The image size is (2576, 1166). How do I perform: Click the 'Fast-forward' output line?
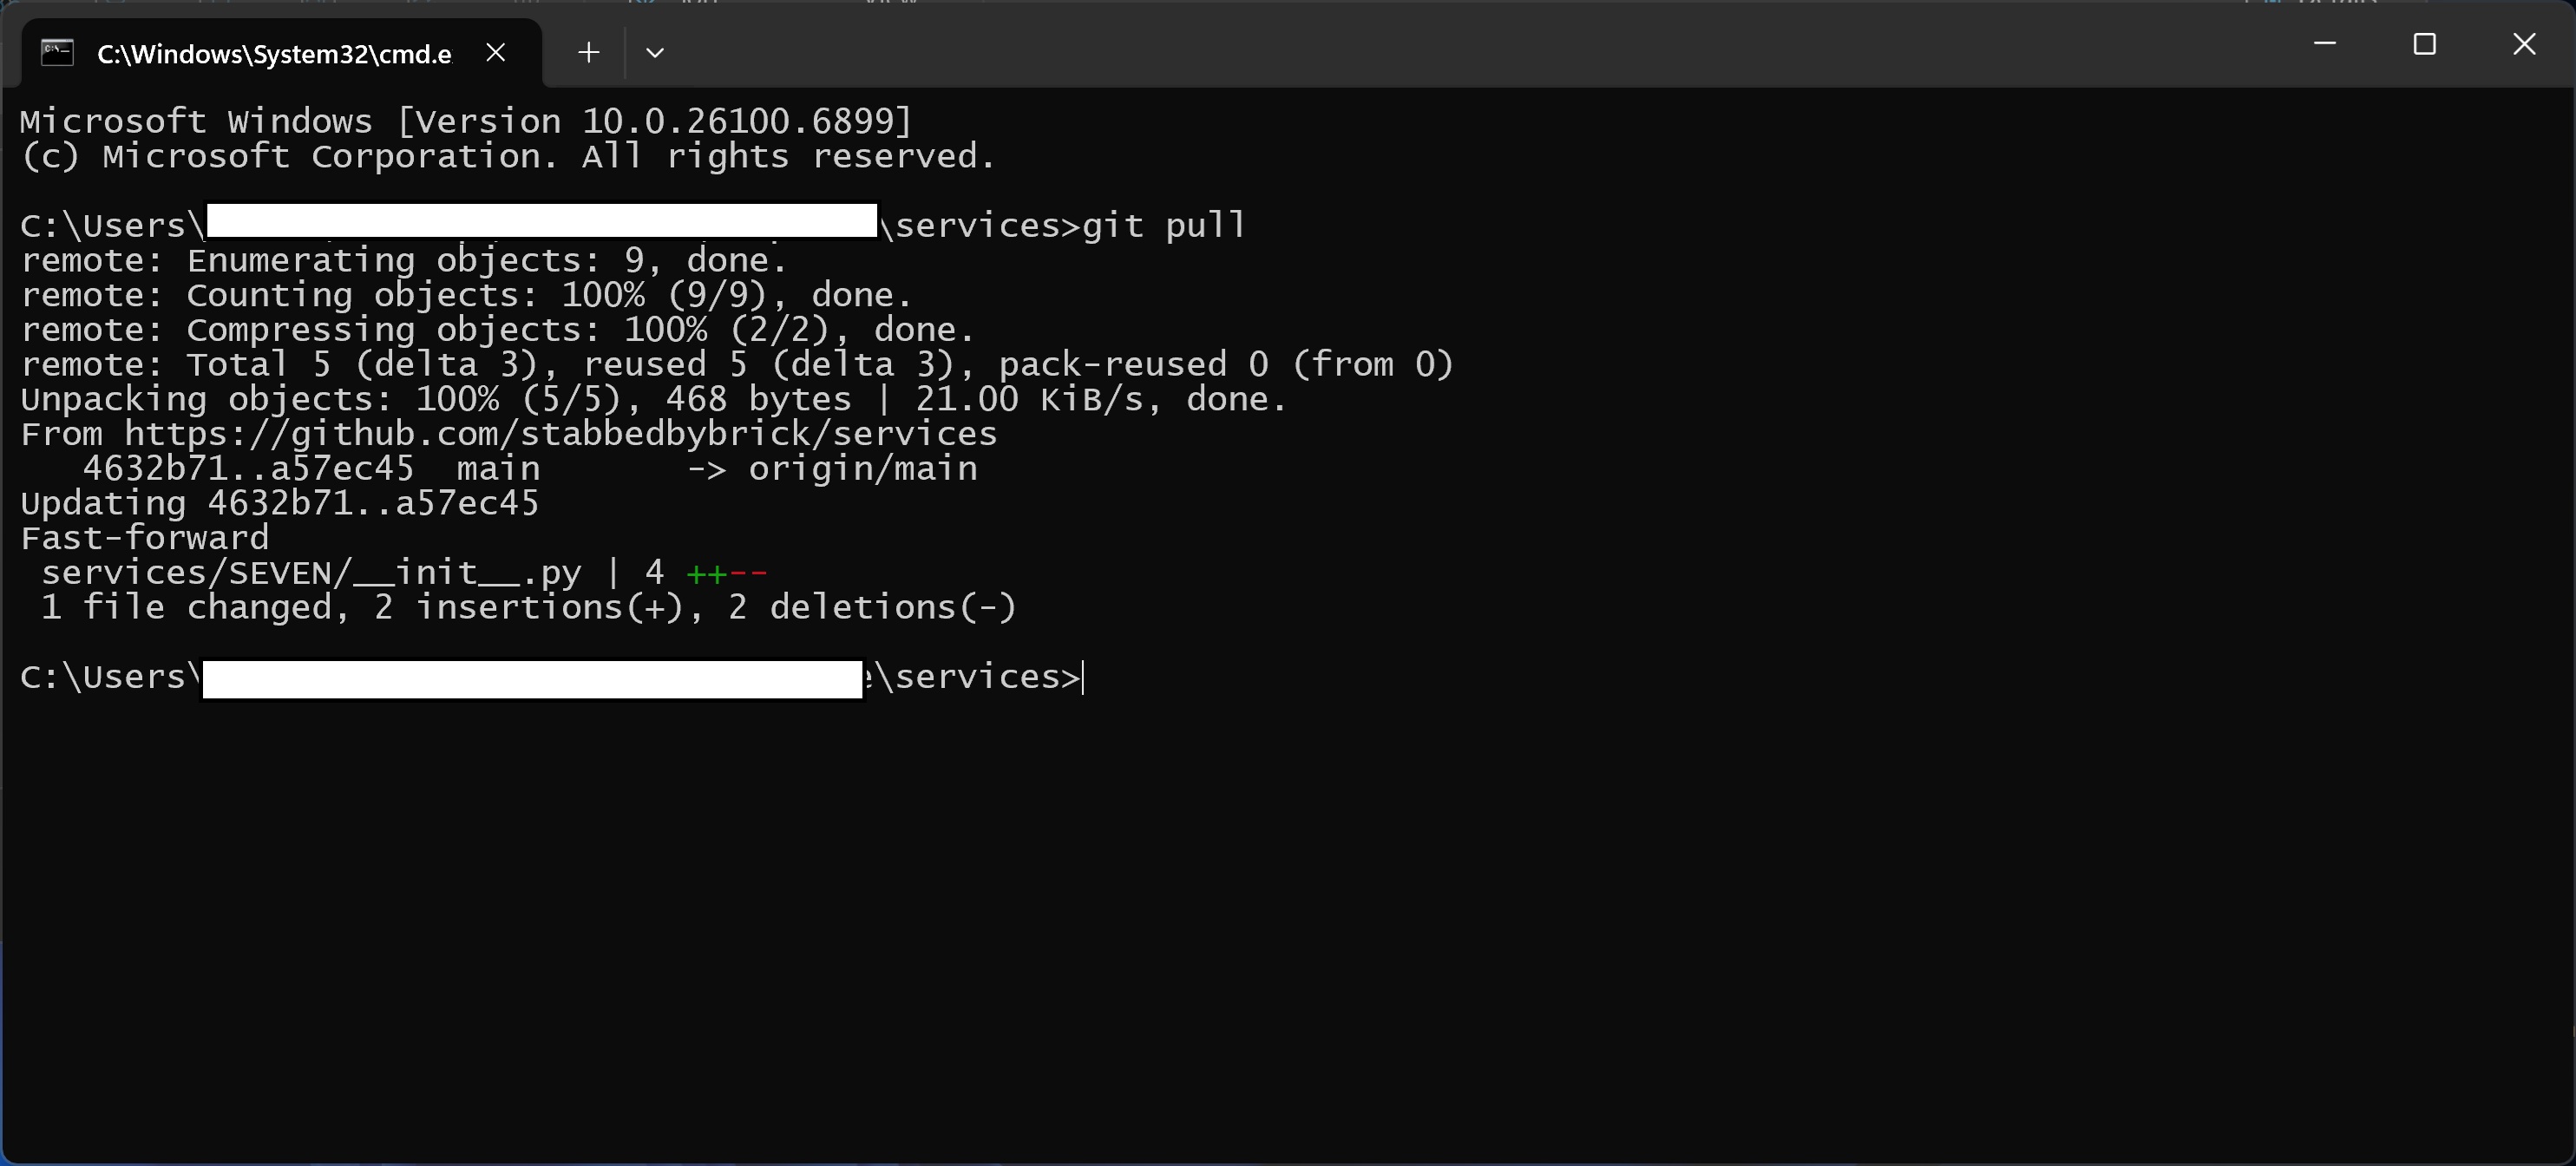pos(145,538)
